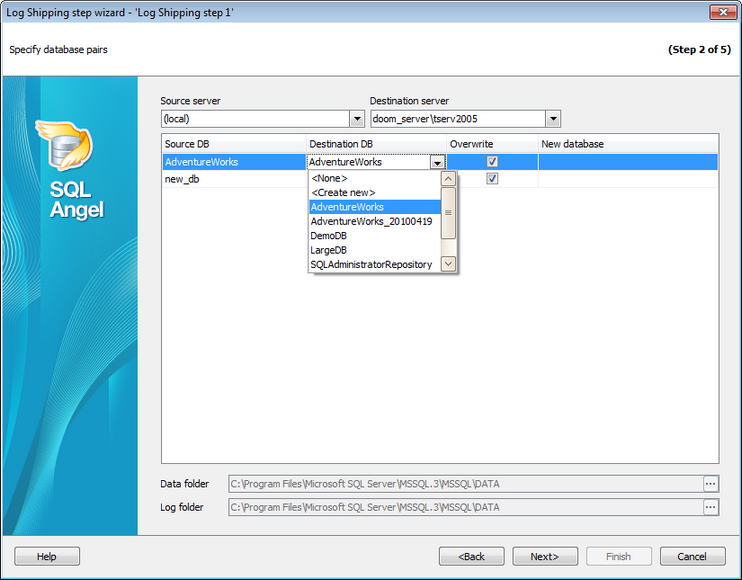This screenshot has height=580, width=742.
Task: Select SQLAdministratorRepository from the list
Action: click(375, 264)
